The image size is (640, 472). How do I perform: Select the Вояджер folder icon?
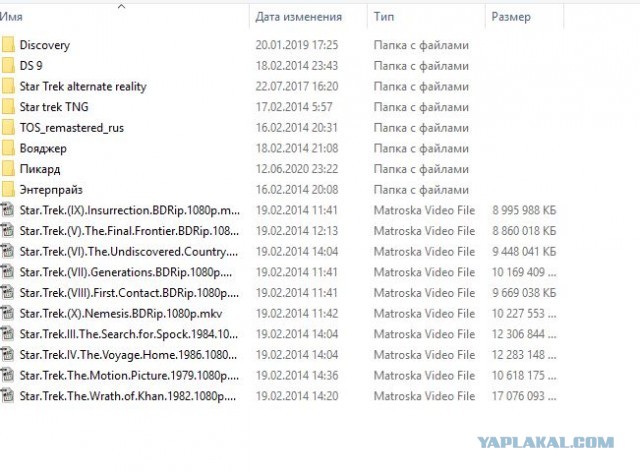click(x=8, y=148)
